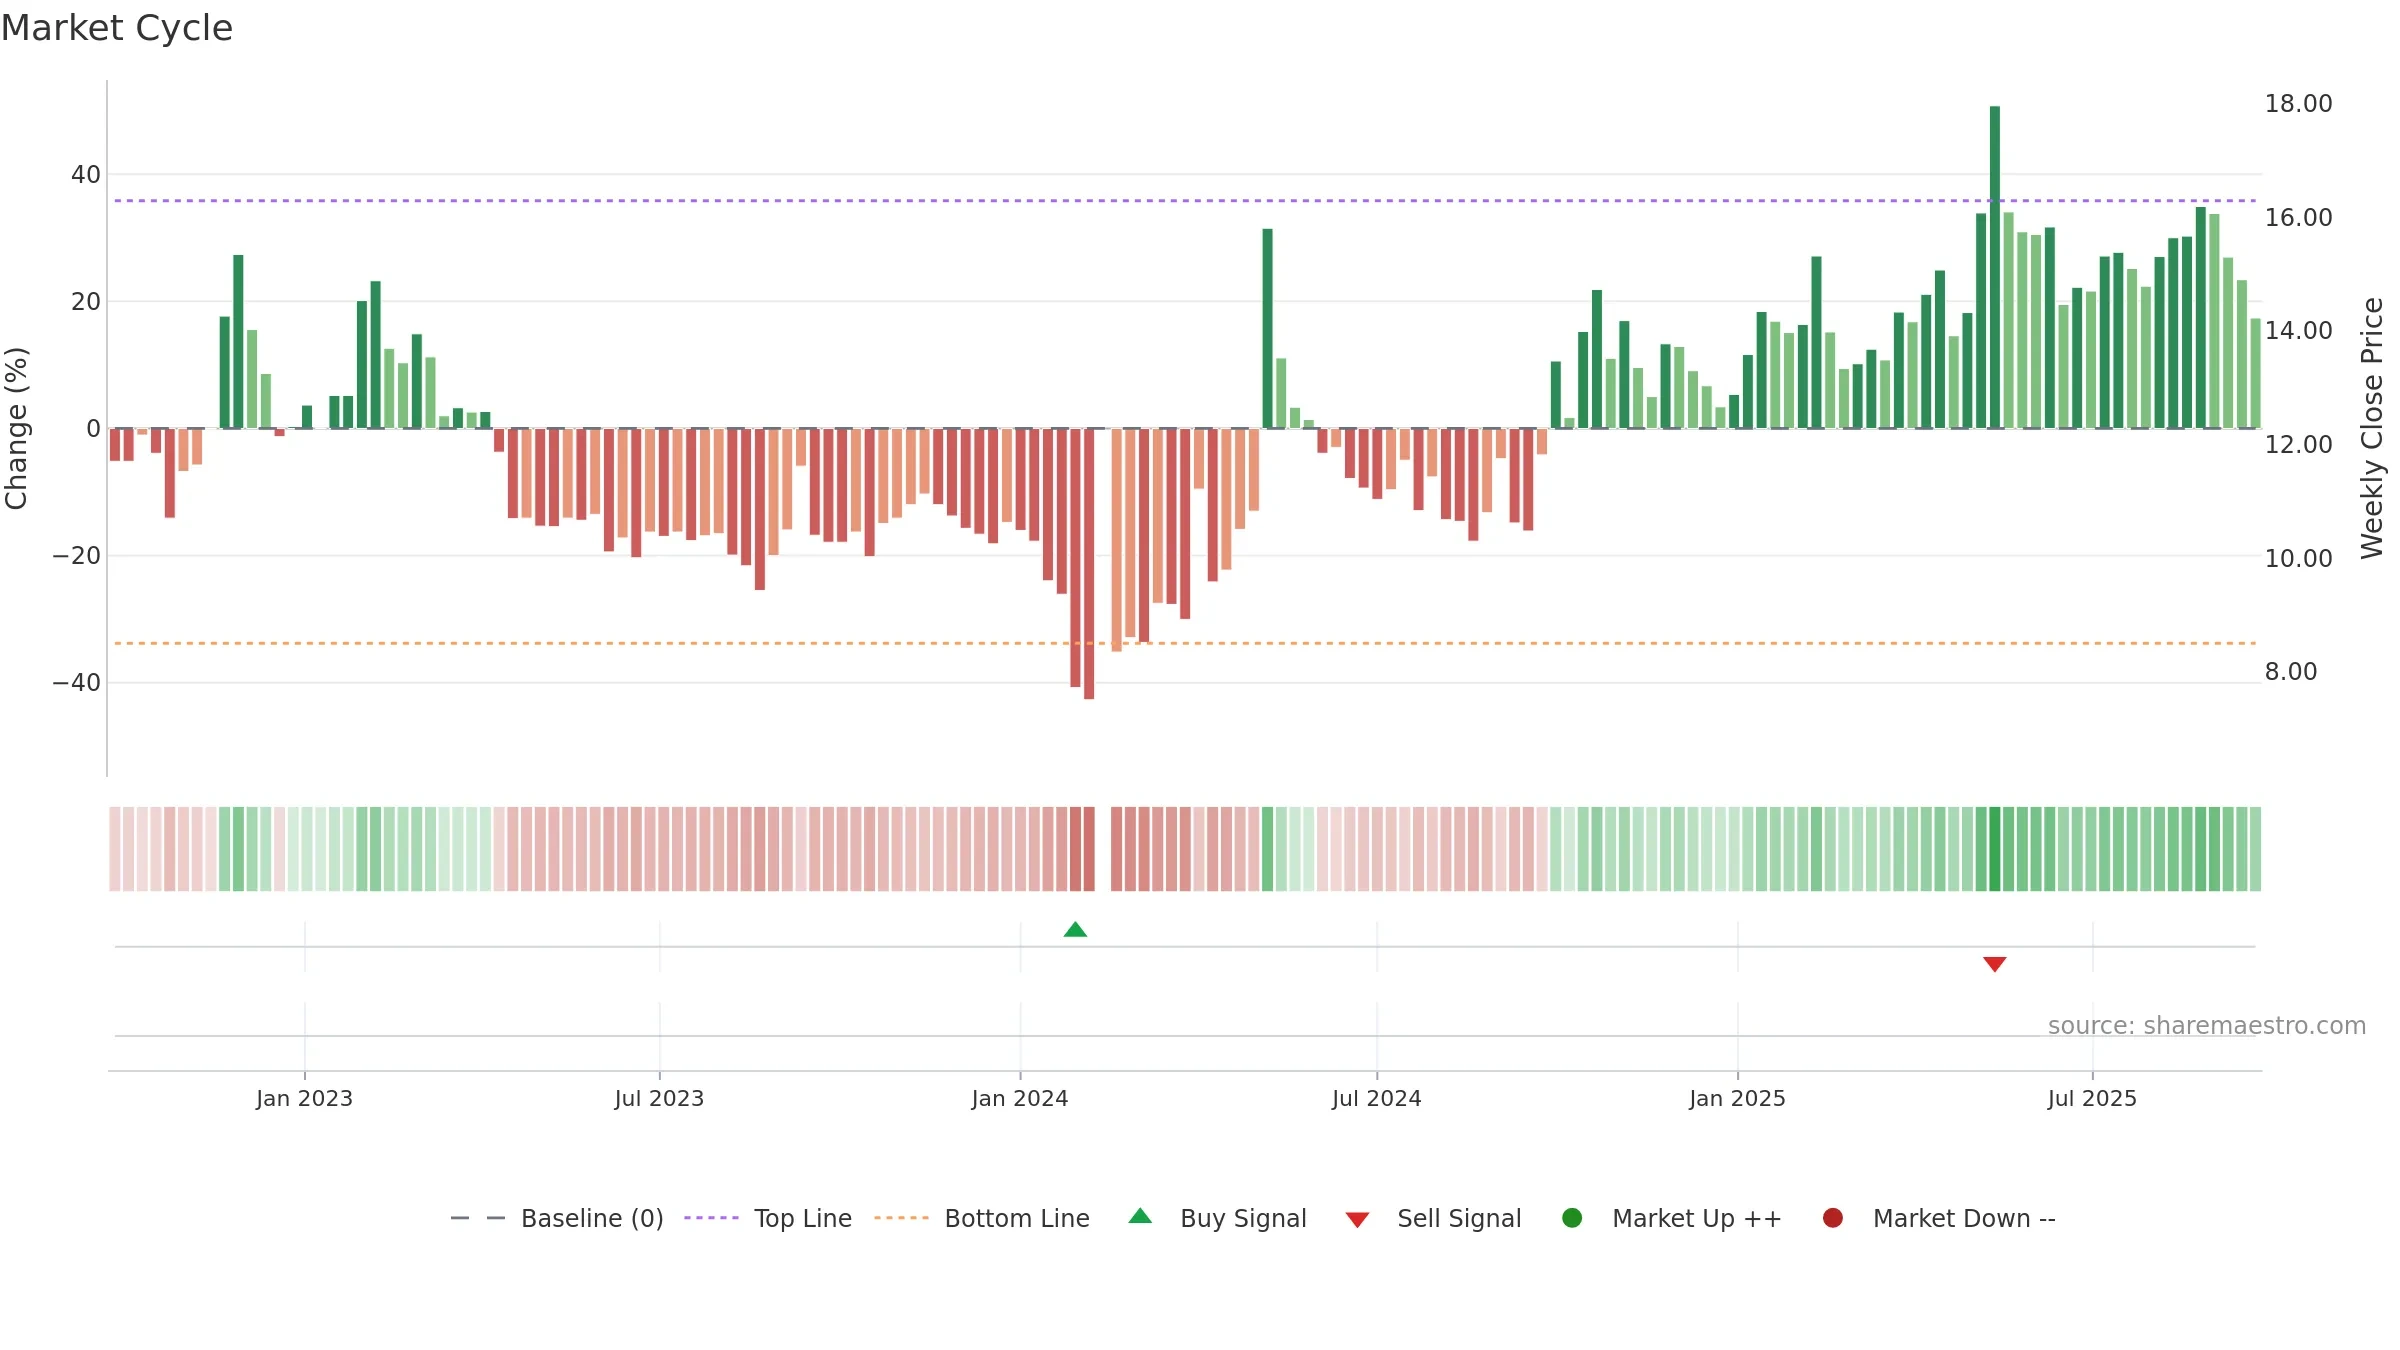Toggle Baseline (0) legend entry
Viewport: 2400px width, 1350px height.
[557, 1218]
